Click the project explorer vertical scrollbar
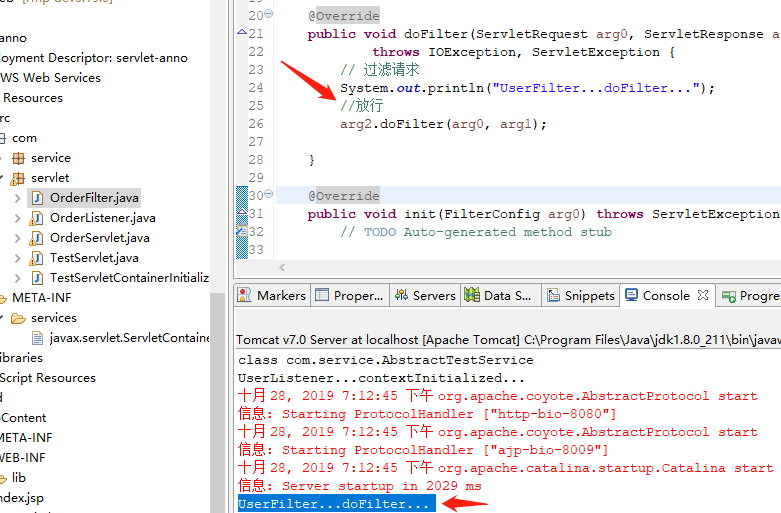781x513 pixels. tap(217, 402)
